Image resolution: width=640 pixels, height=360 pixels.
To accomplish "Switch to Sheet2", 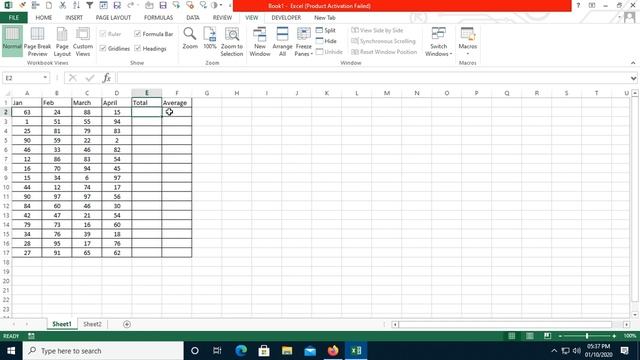I will tap(92, 324).
